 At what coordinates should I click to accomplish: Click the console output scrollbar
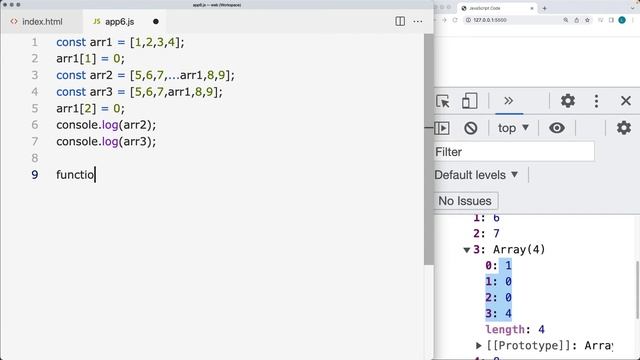[x=637, y=290]
